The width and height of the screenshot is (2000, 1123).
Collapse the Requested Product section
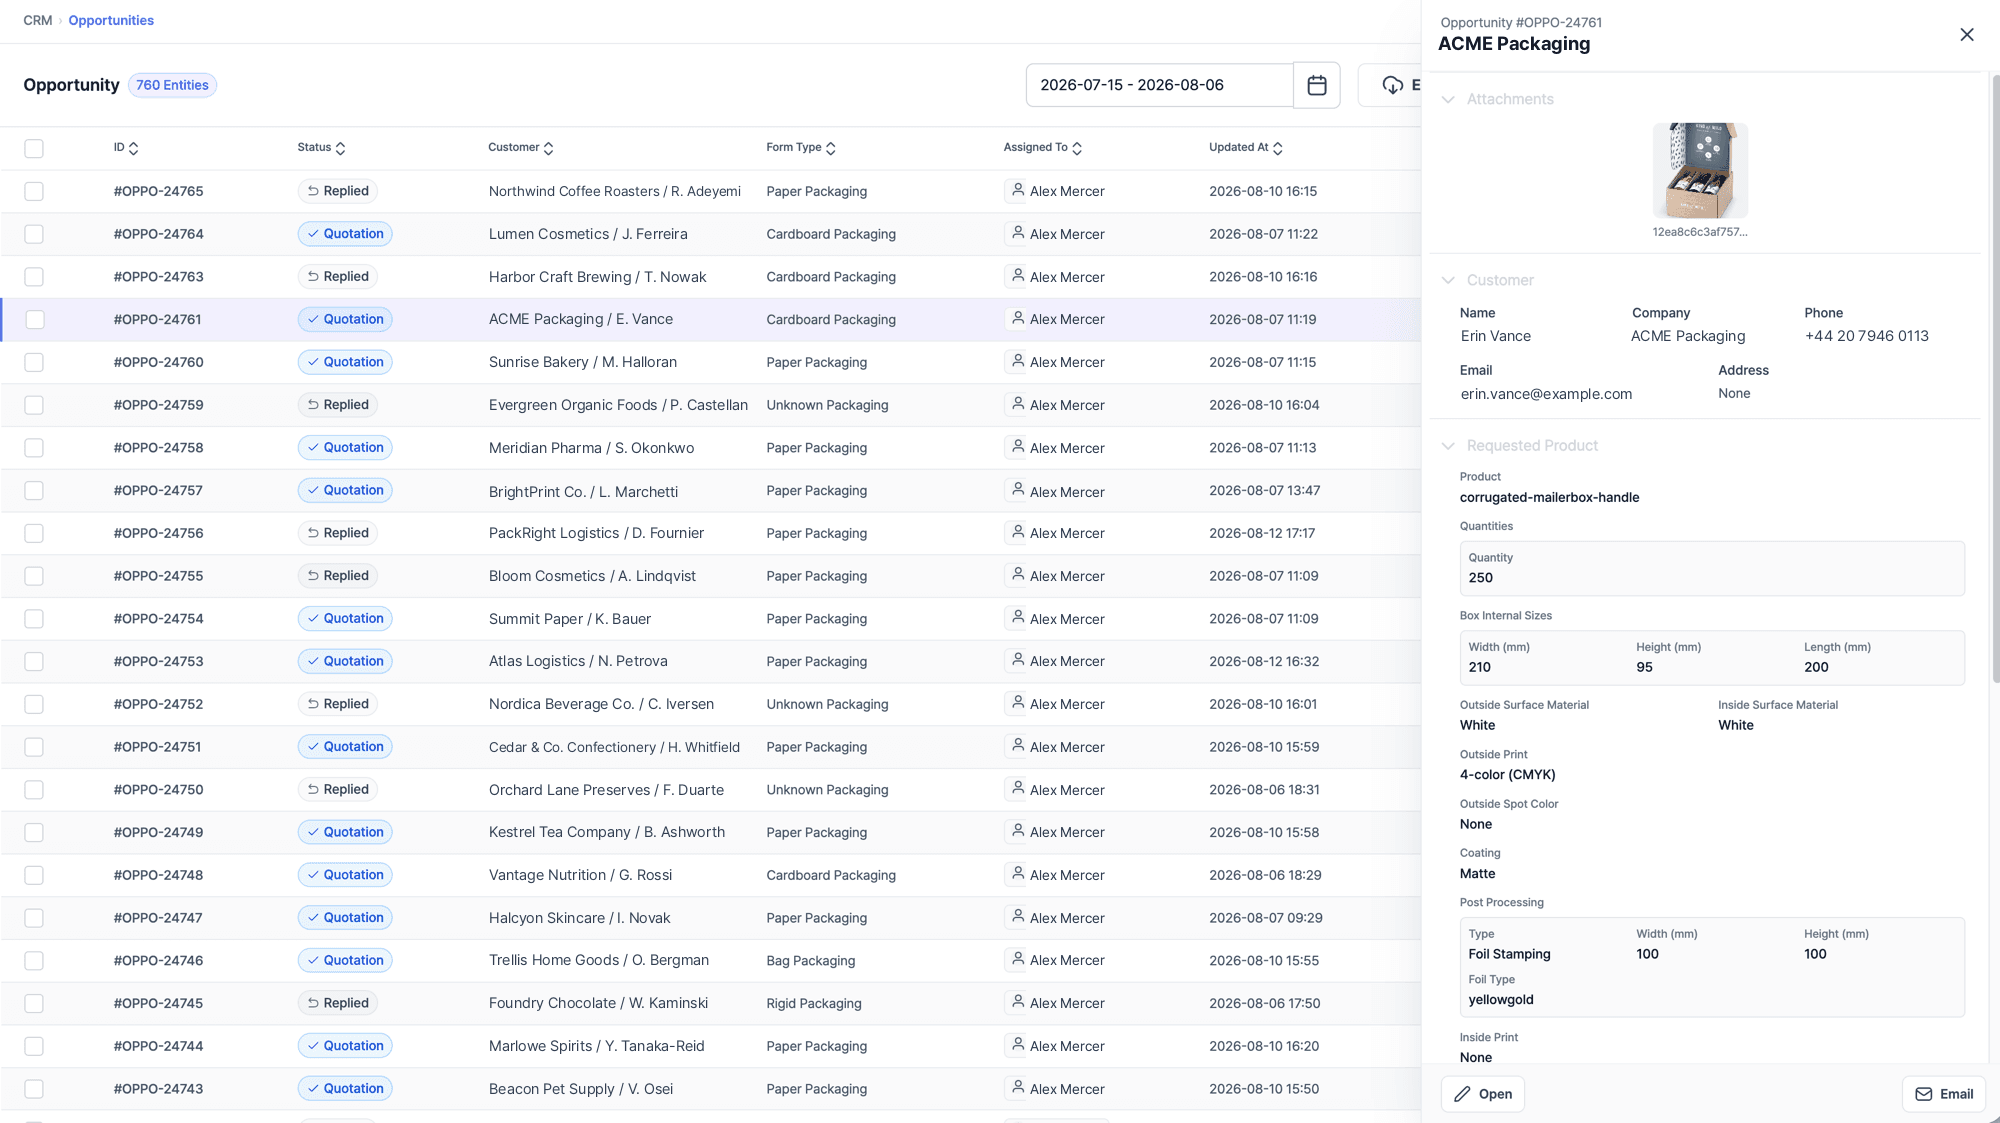1447,446
